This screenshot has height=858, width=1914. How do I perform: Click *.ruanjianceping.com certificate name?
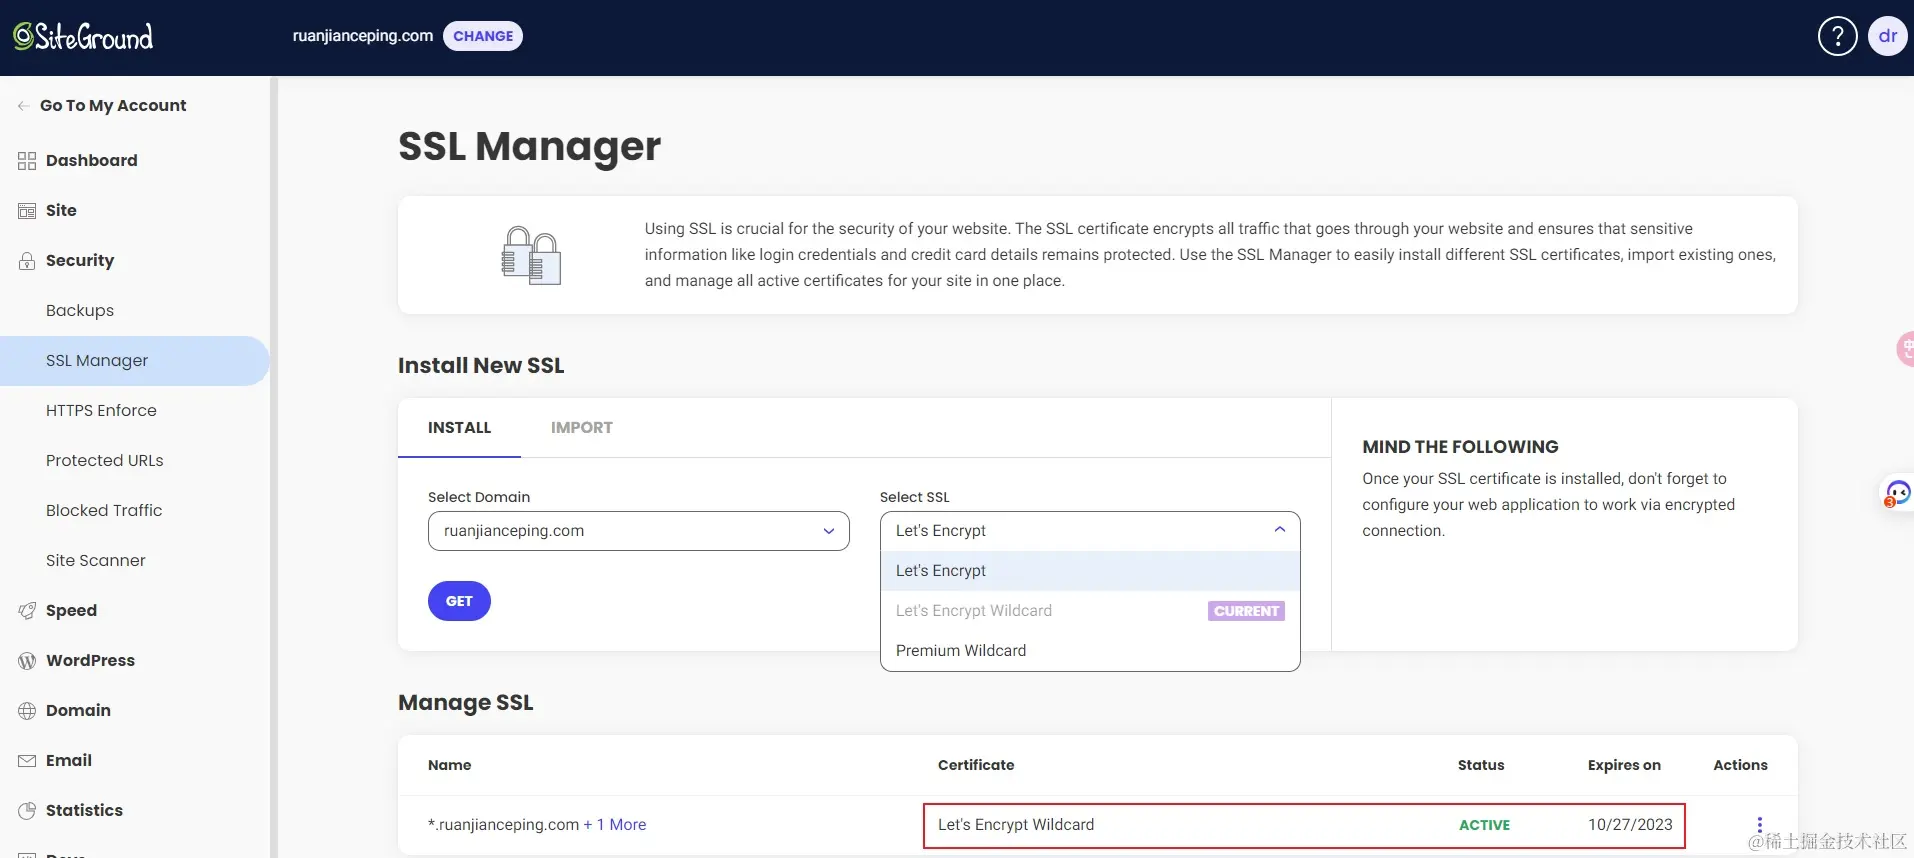(503, 825)
